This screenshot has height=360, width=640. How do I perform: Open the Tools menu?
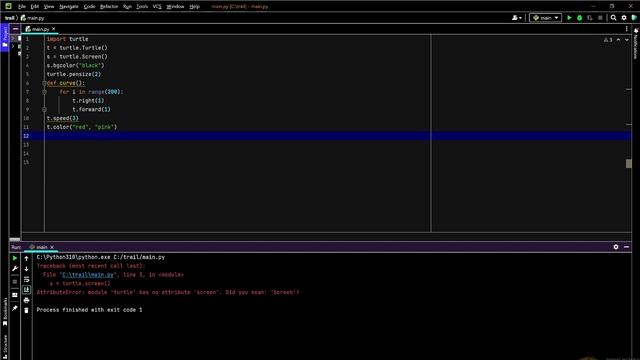pos(142,7)
